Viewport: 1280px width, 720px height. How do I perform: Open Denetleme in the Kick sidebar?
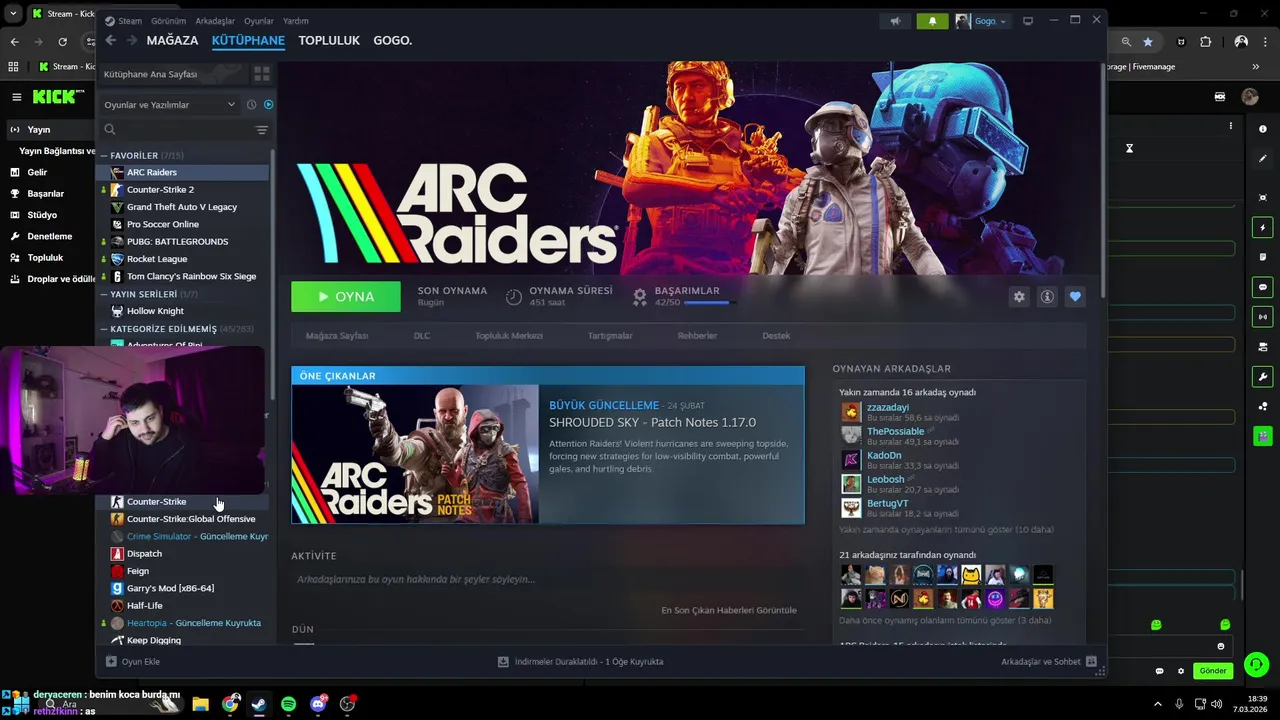49,237
